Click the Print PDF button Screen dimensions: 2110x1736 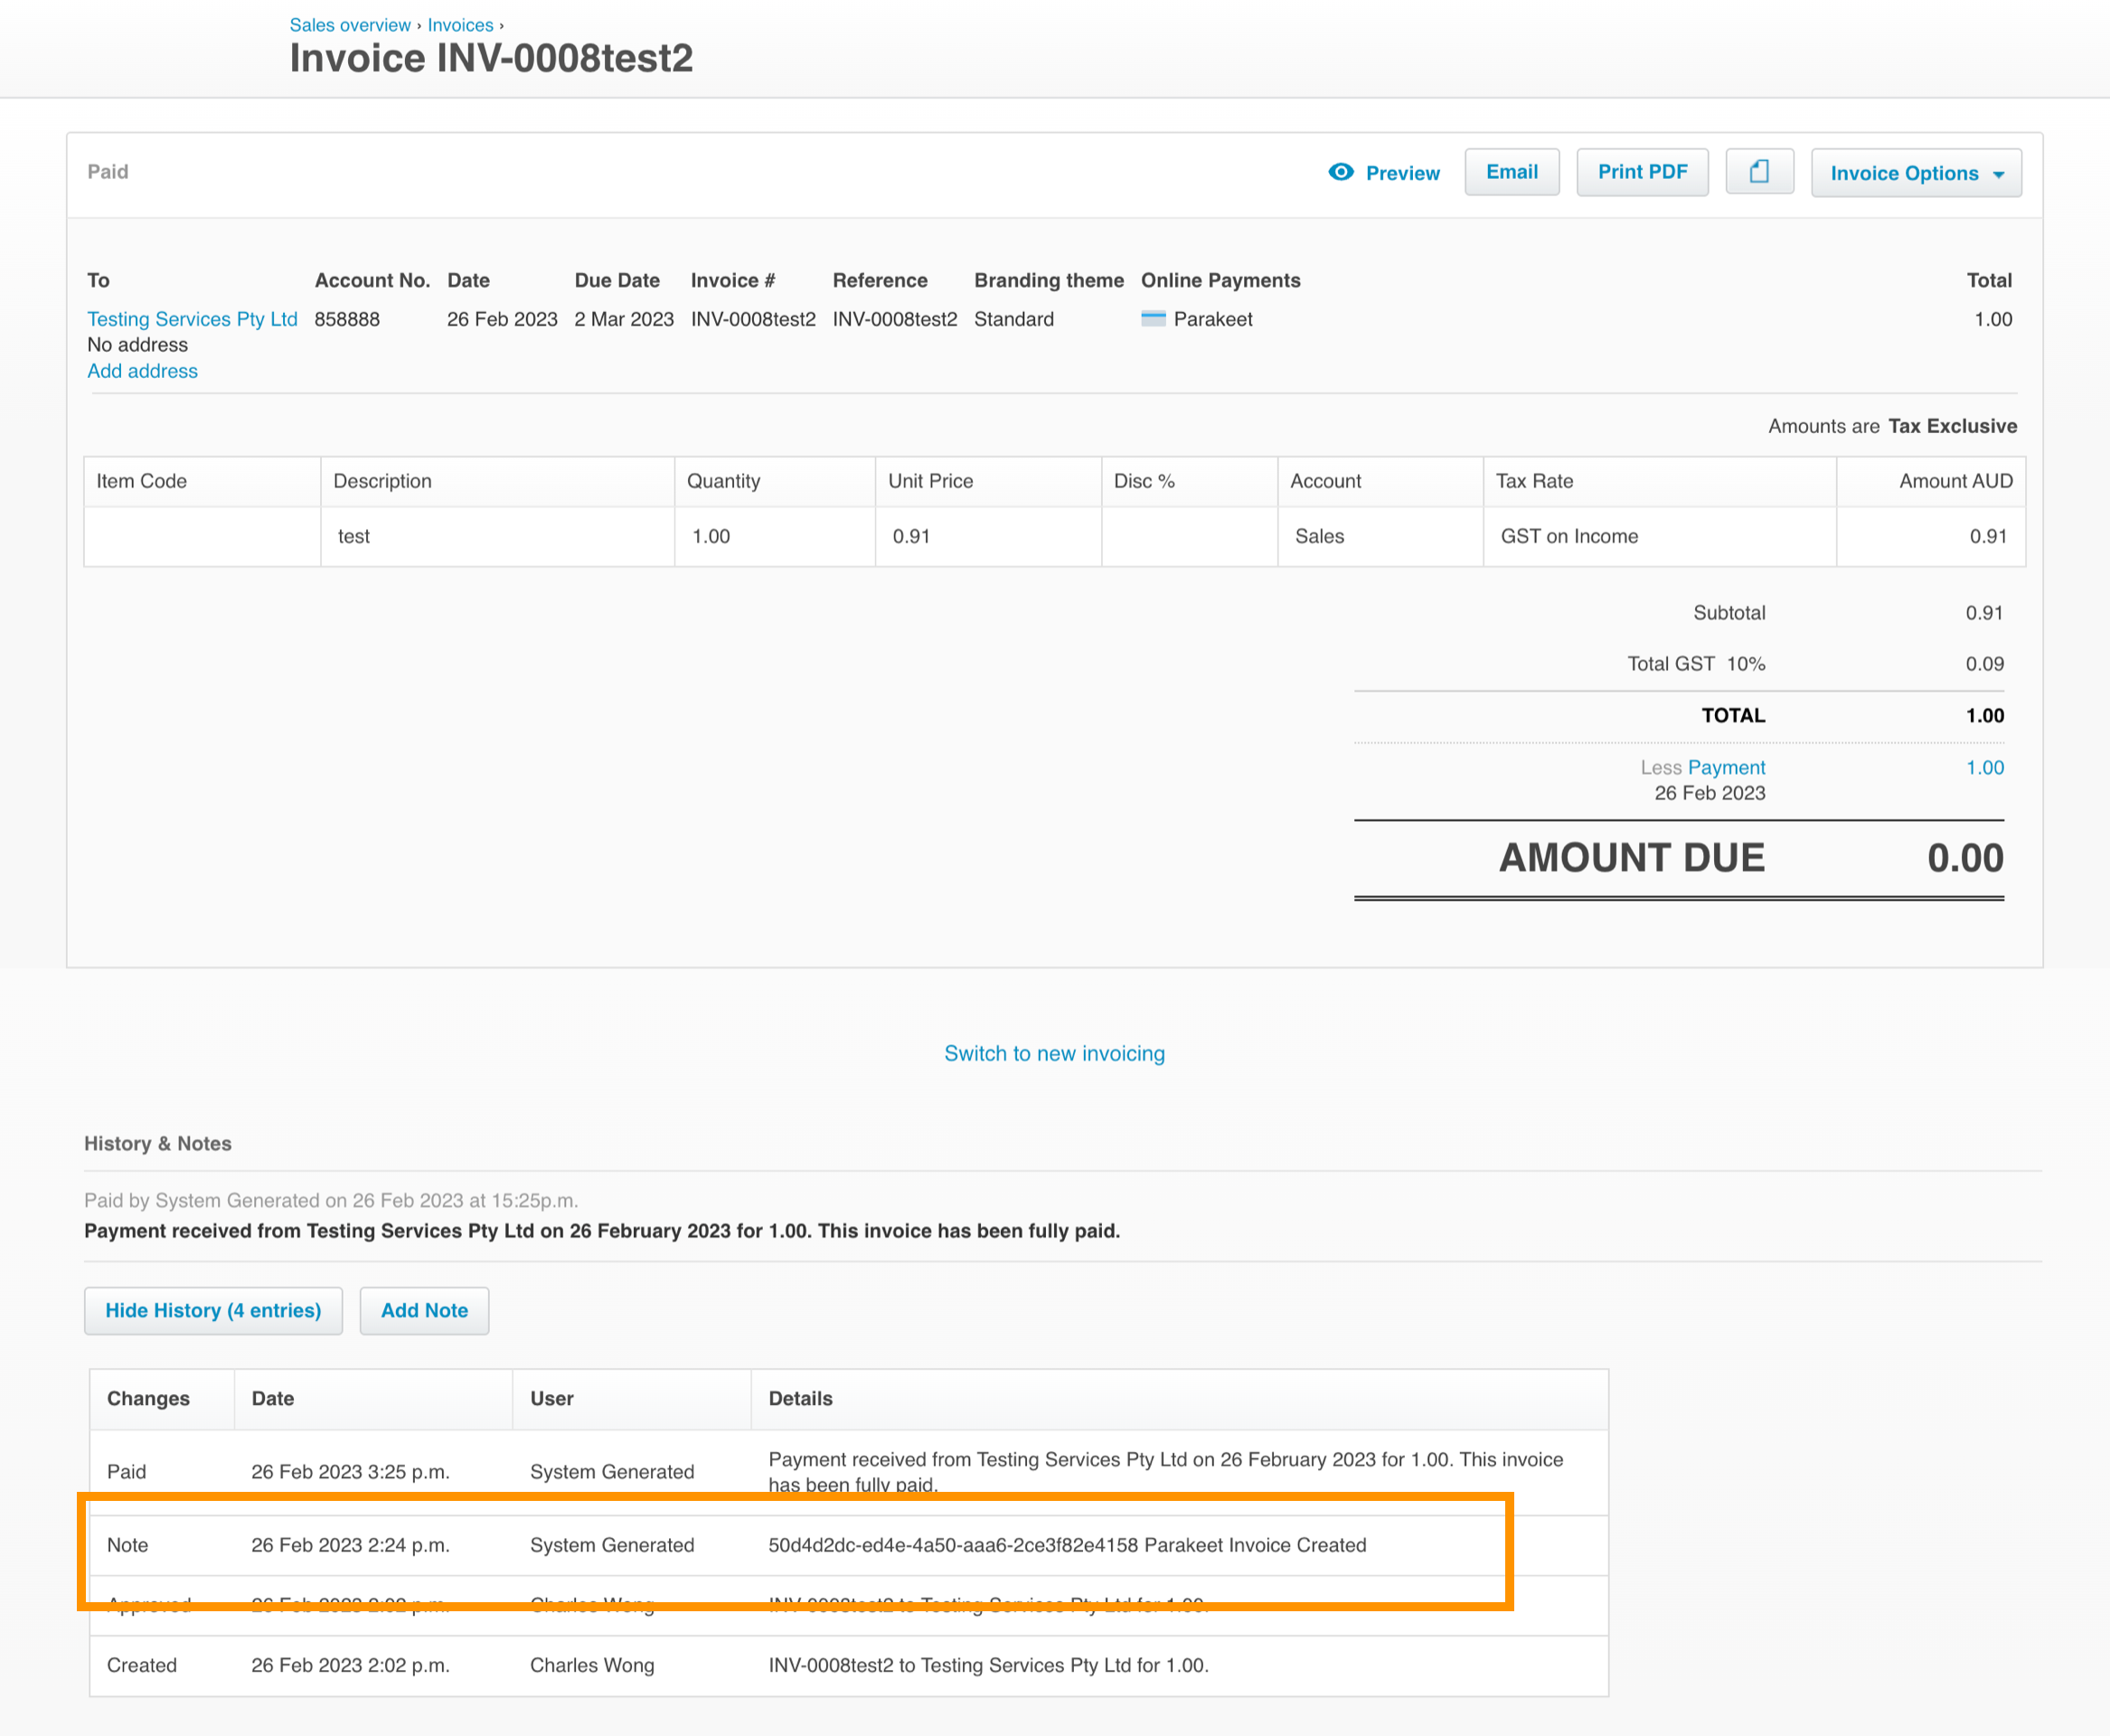[1642, 172]
